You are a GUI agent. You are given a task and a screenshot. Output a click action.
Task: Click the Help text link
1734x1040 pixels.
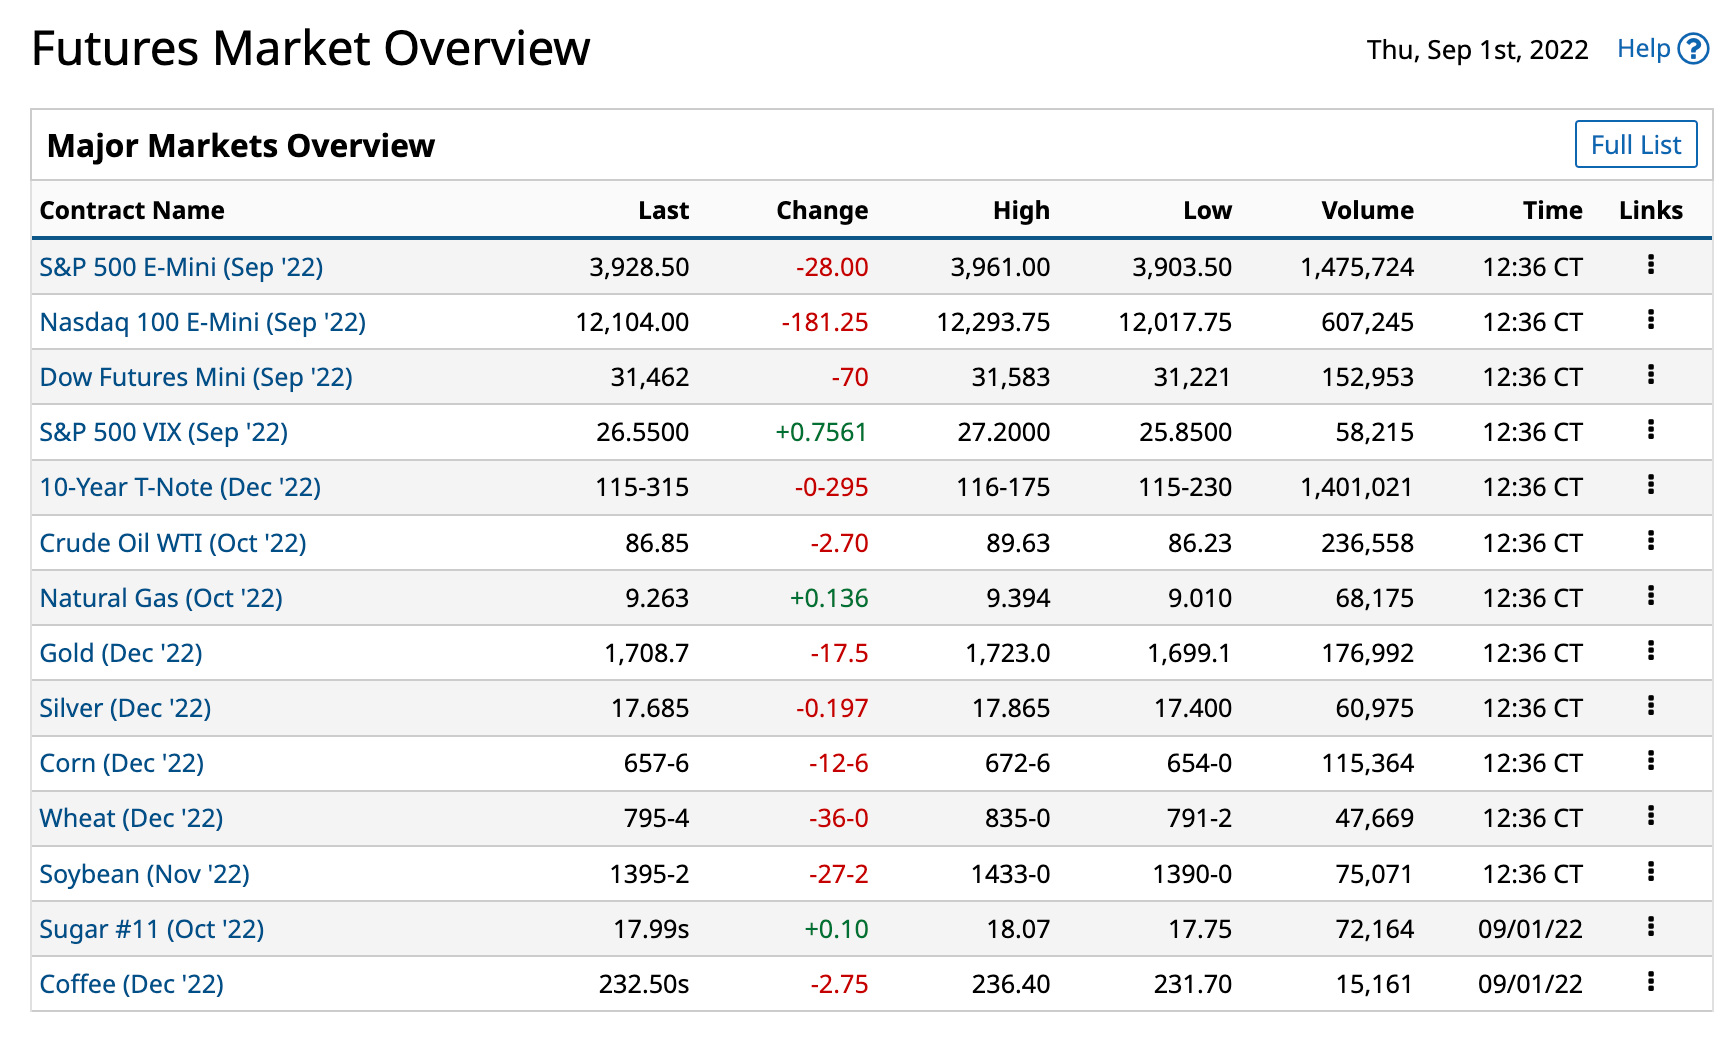tap(1643, 49)
